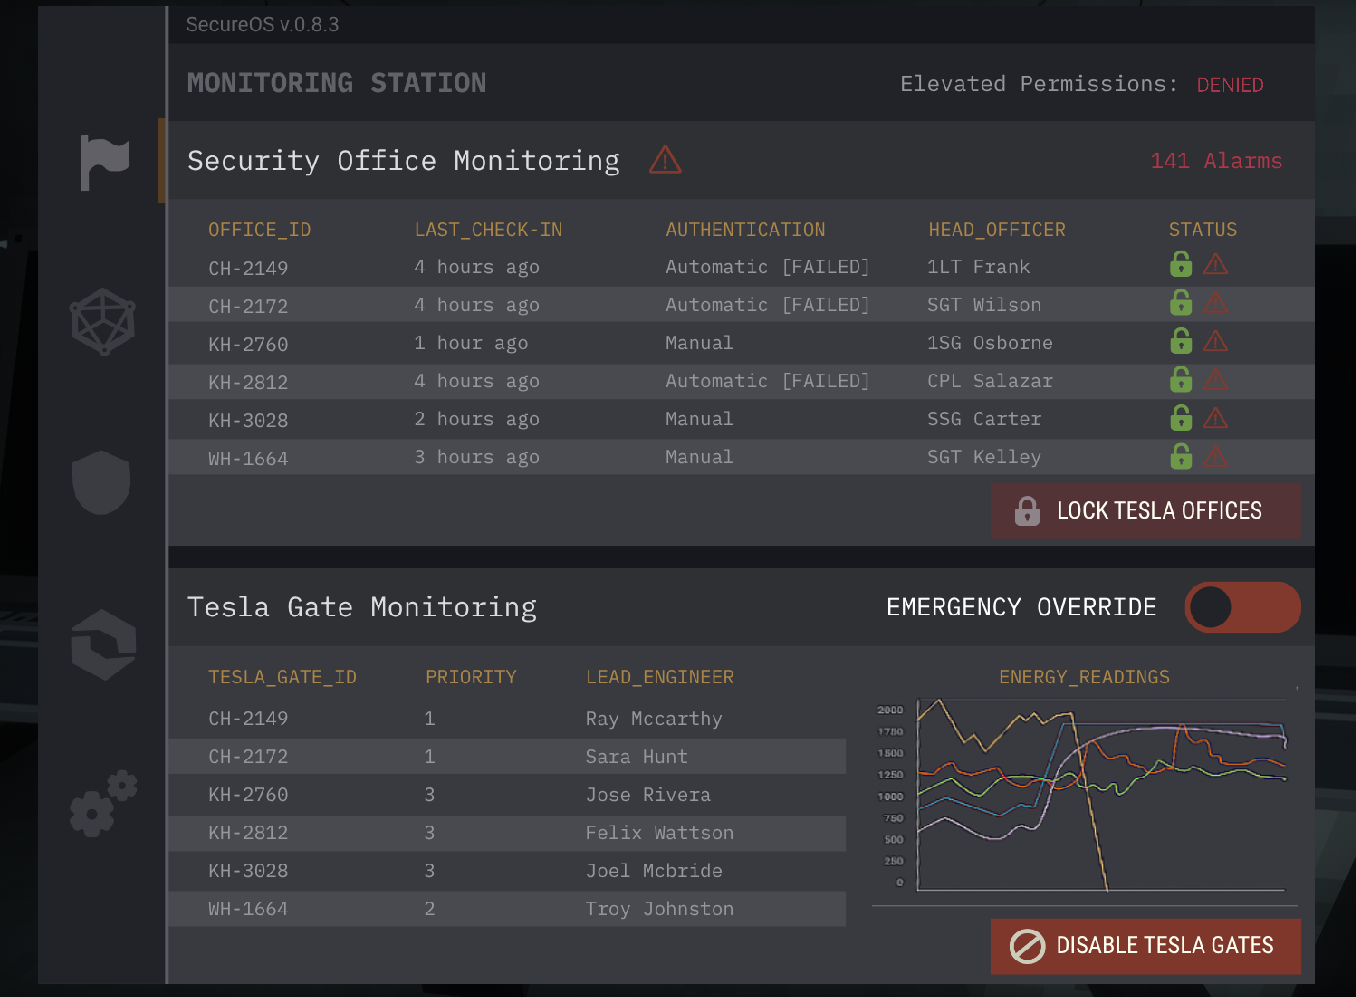Select office ID CH-2149 in security table
Screen dimensions: 1356x997
[248, 268]
